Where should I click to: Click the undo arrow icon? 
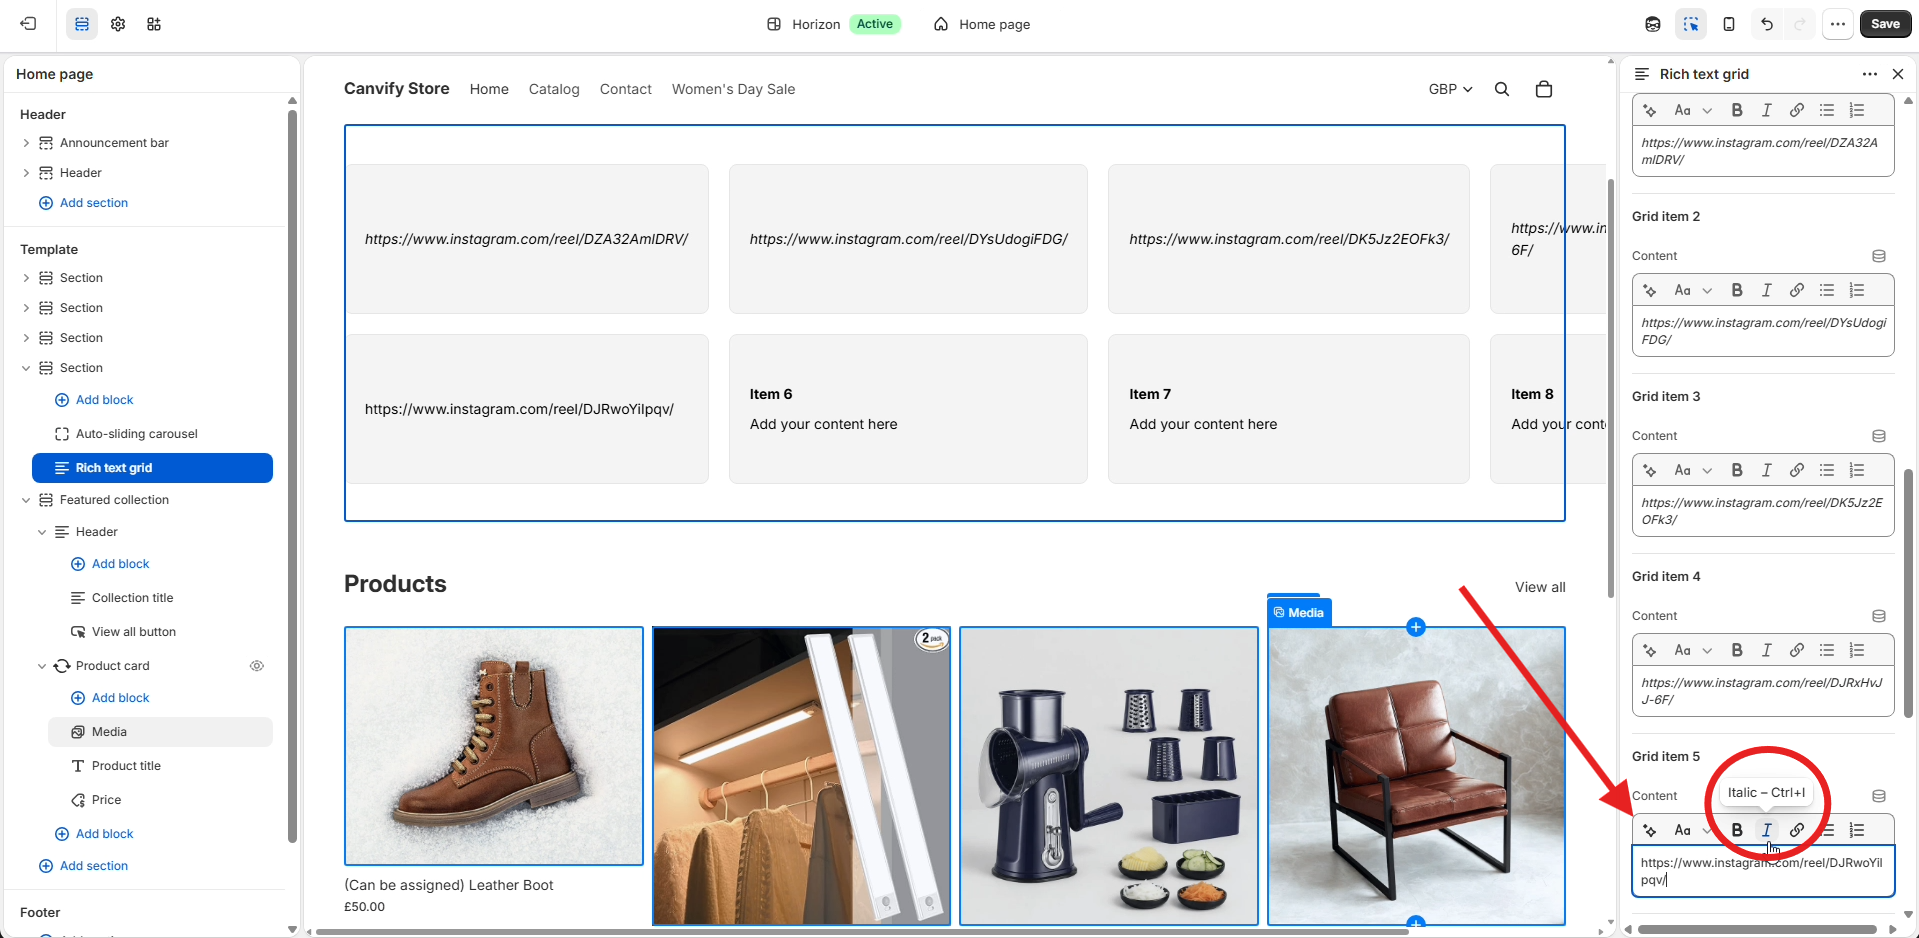click(1767, 24)
